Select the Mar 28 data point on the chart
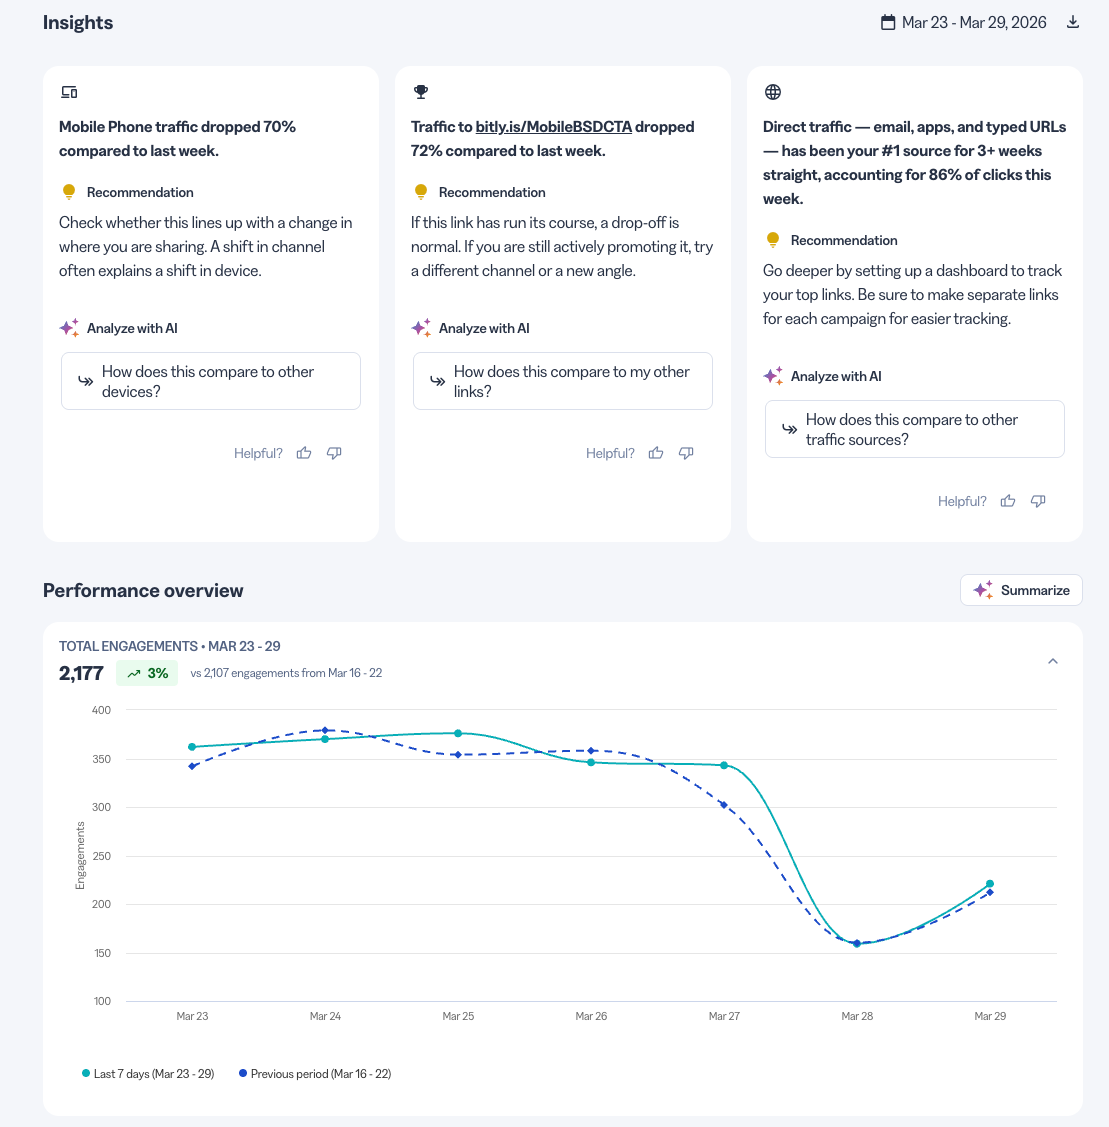The width and height of the screenshot is (1109, 1127). click(x=857, y=944)
